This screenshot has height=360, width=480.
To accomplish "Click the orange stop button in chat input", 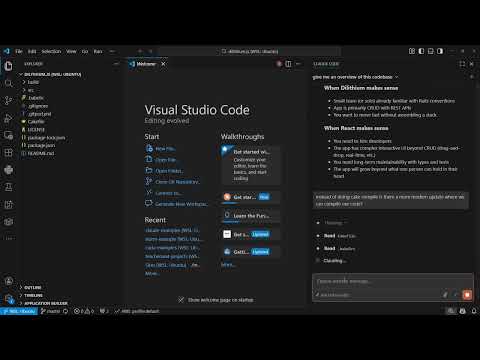I will pos(467,295).
